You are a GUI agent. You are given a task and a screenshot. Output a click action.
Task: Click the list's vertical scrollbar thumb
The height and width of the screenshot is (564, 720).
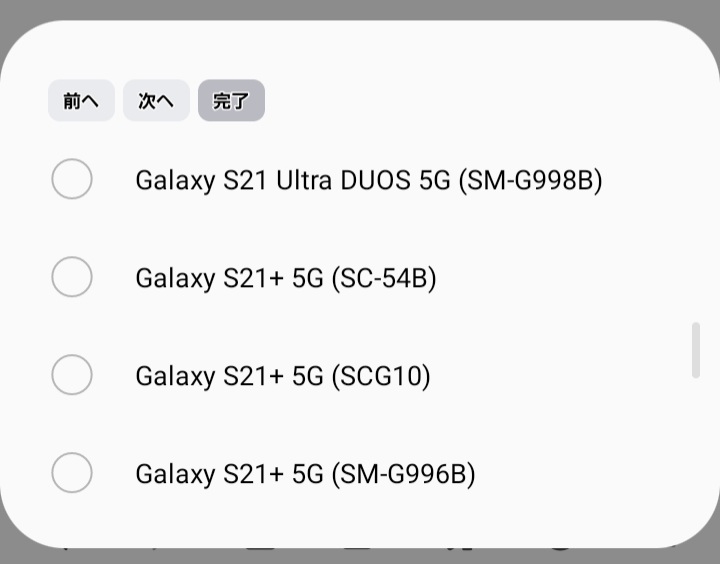pyautogui.click(x=696, y=350)
